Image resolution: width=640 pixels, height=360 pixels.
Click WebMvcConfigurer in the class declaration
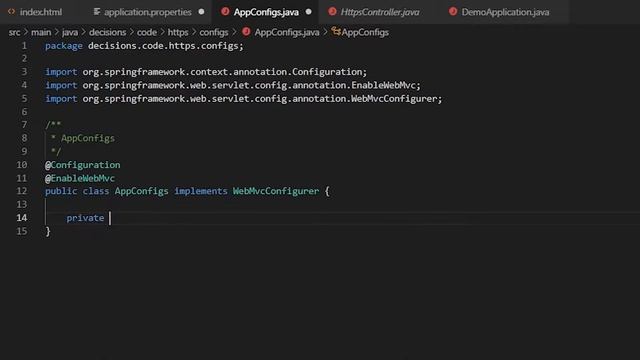point(276,191)
